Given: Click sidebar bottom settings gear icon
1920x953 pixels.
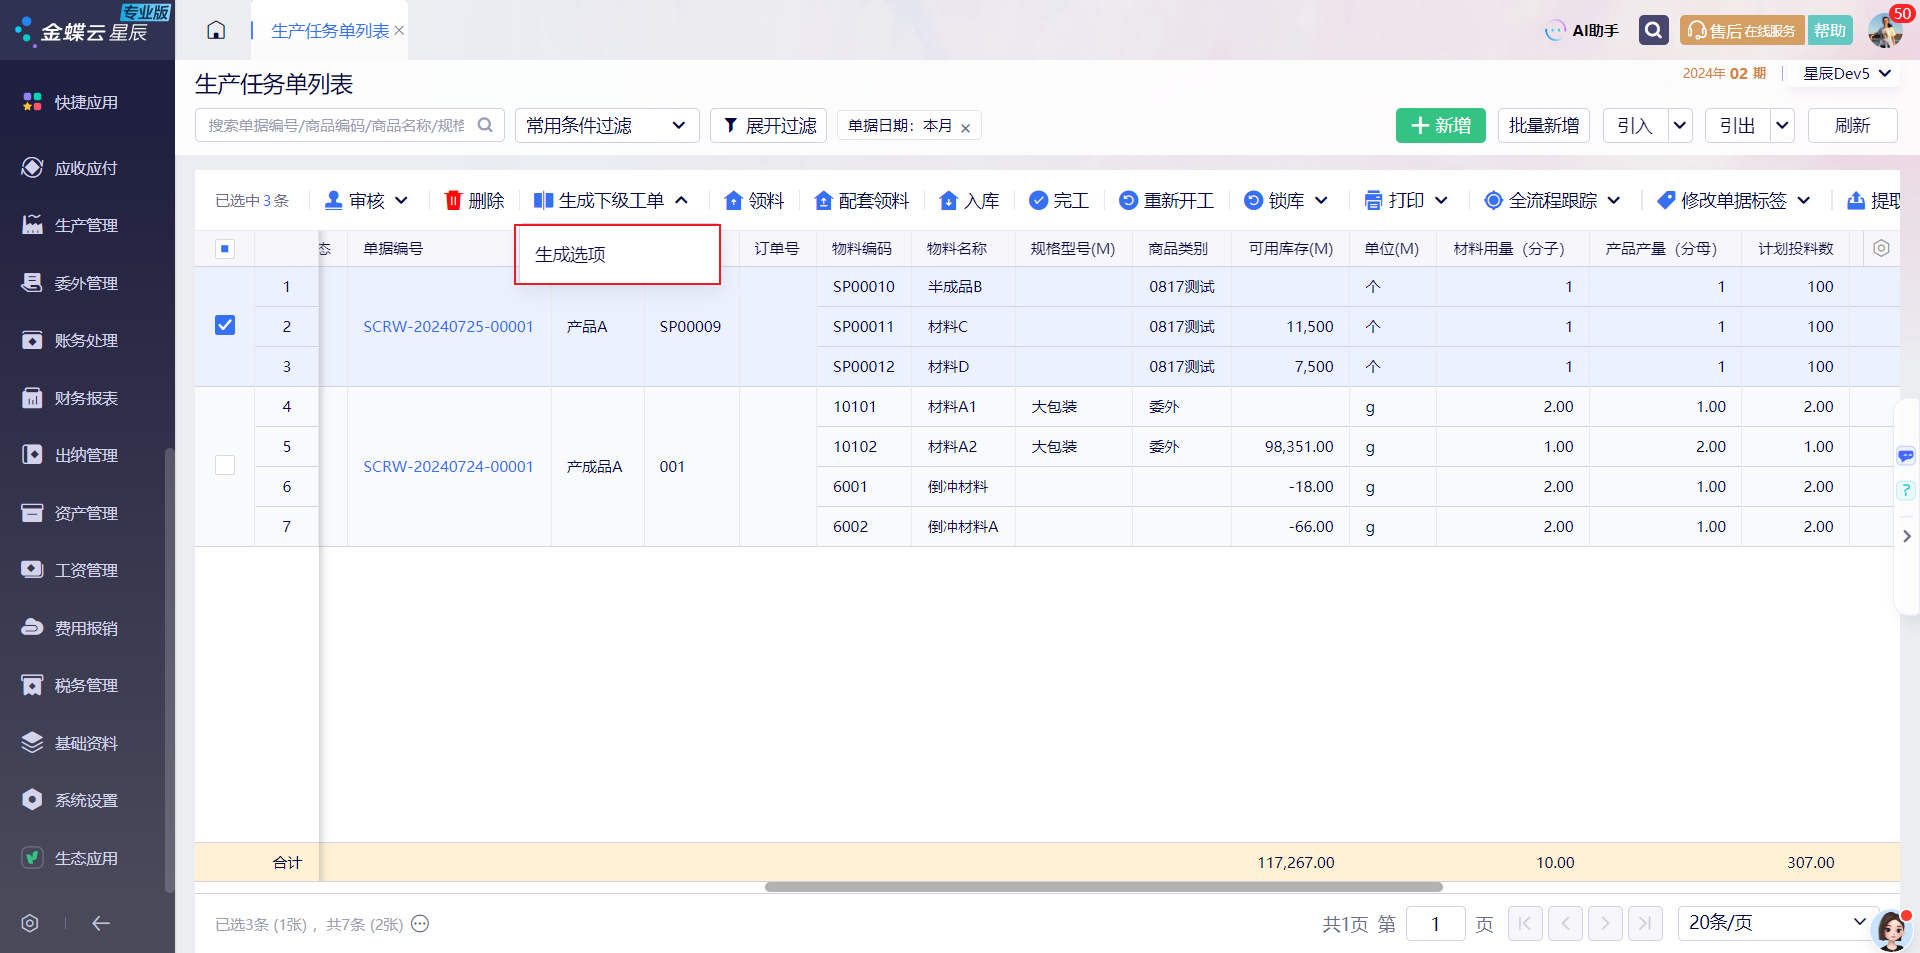Looking at the screenshot, I should [x=30, y=923].
